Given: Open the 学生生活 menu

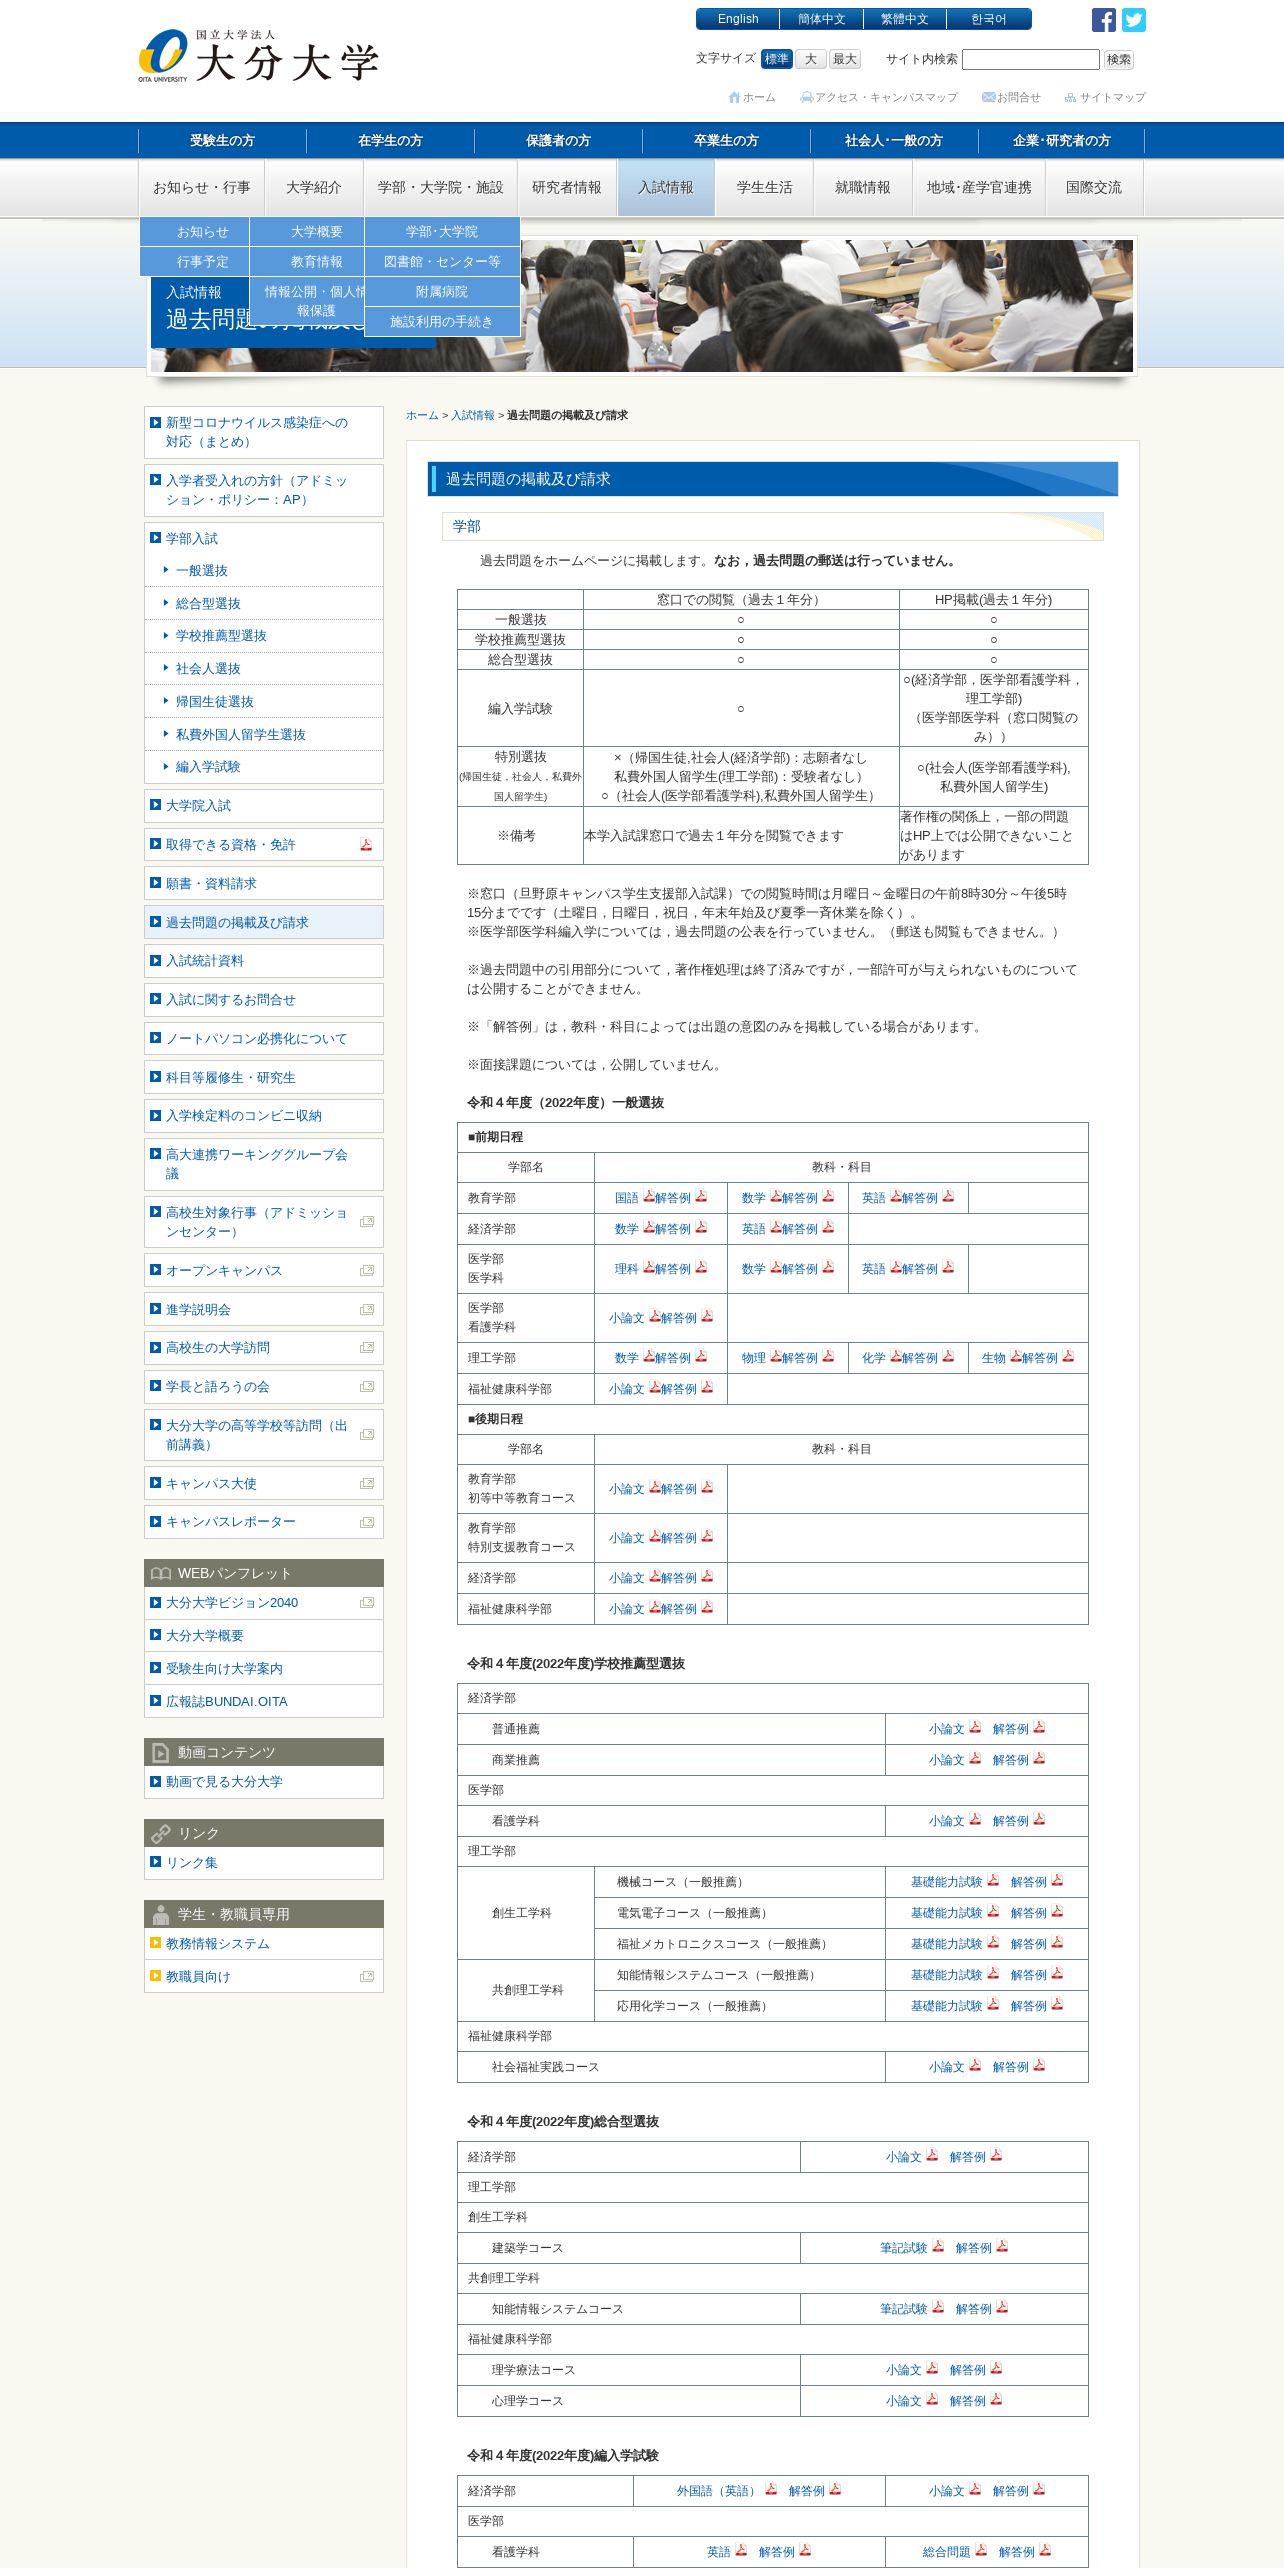Looking at the screenshot, I should tap(765, 188).
